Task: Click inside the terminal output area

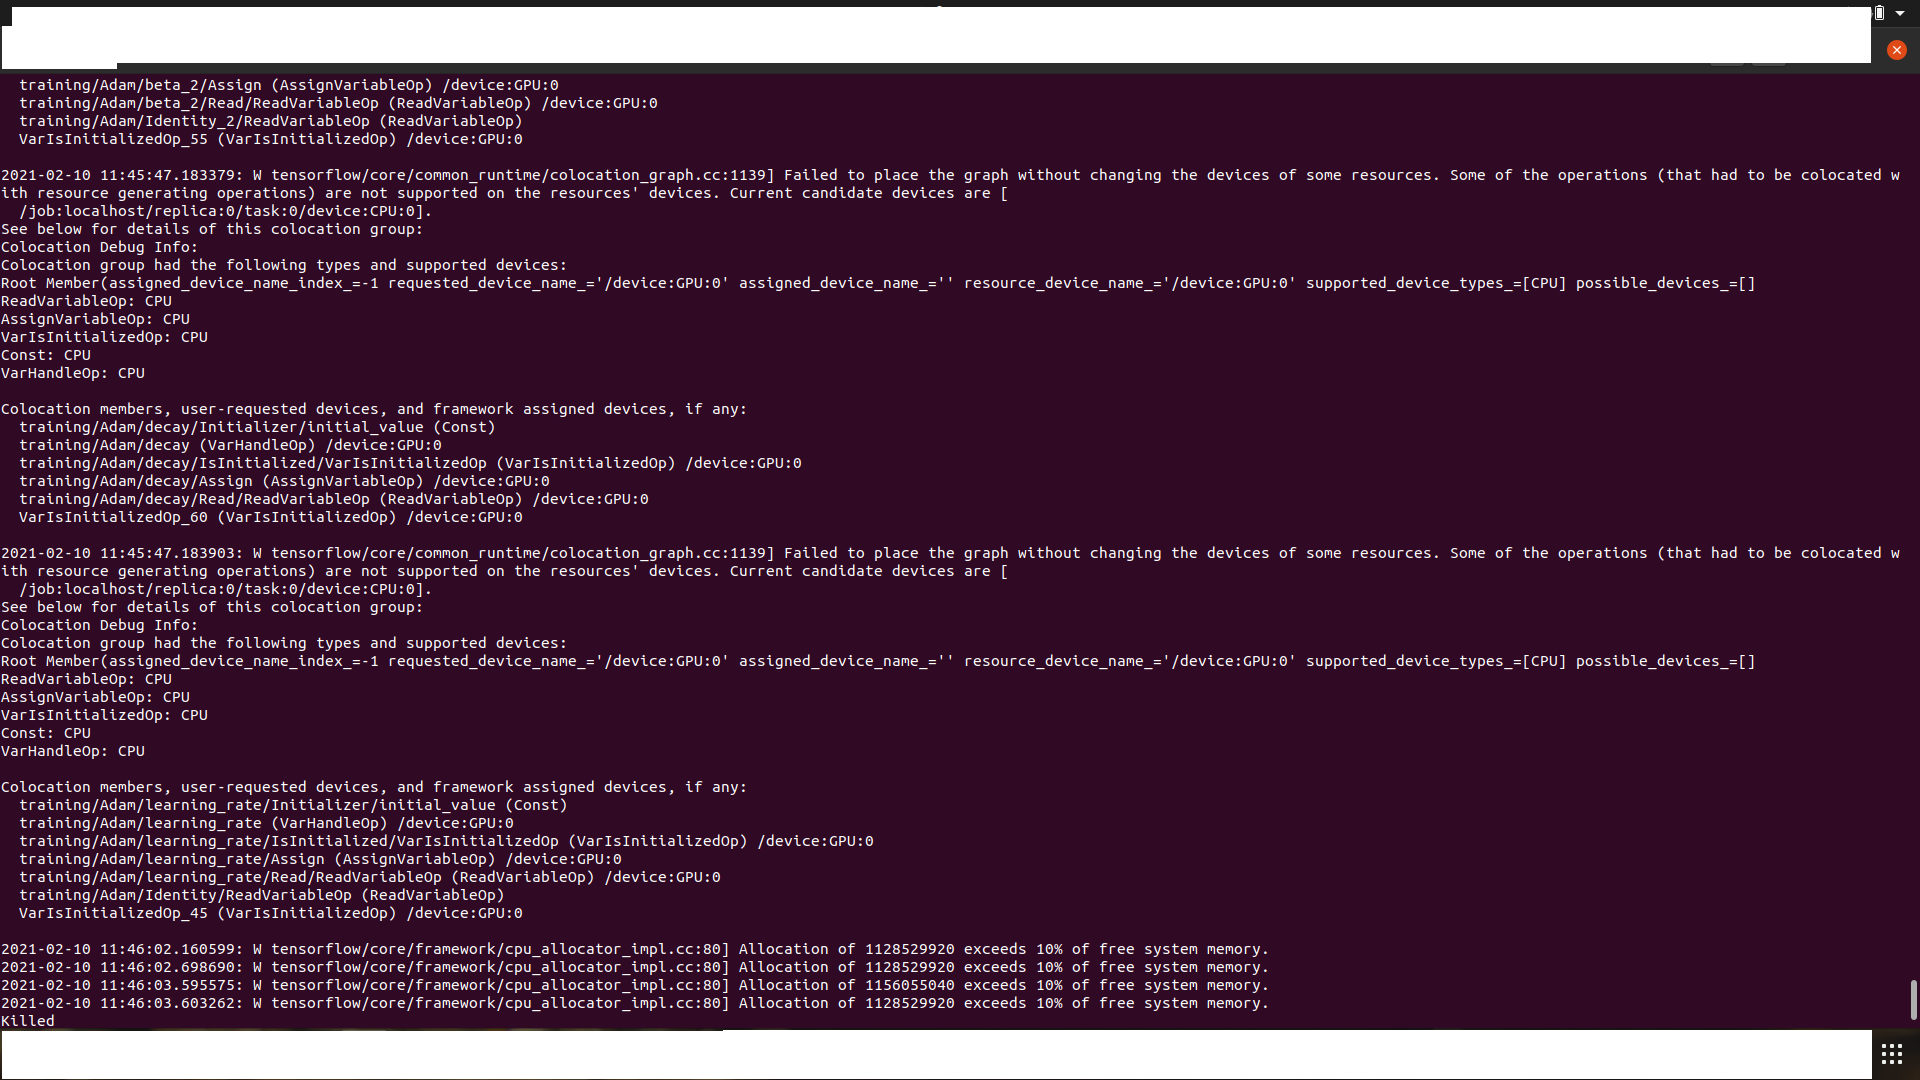Action: [x=960, y=550]
